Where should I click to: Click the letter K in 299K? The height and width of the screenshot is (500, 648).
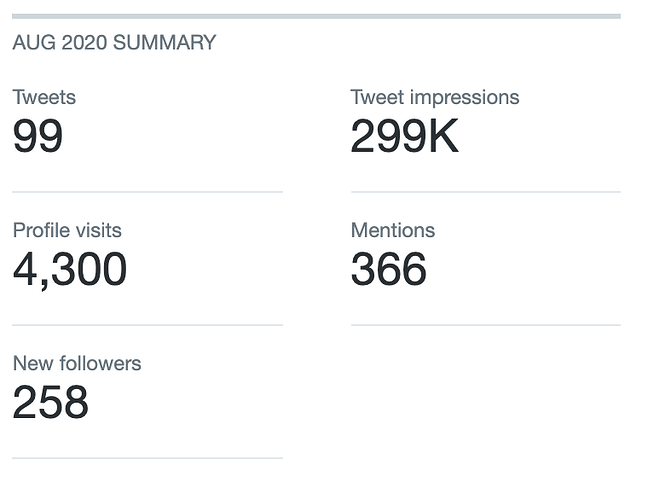pyautogui.click(x=443, y=136)
